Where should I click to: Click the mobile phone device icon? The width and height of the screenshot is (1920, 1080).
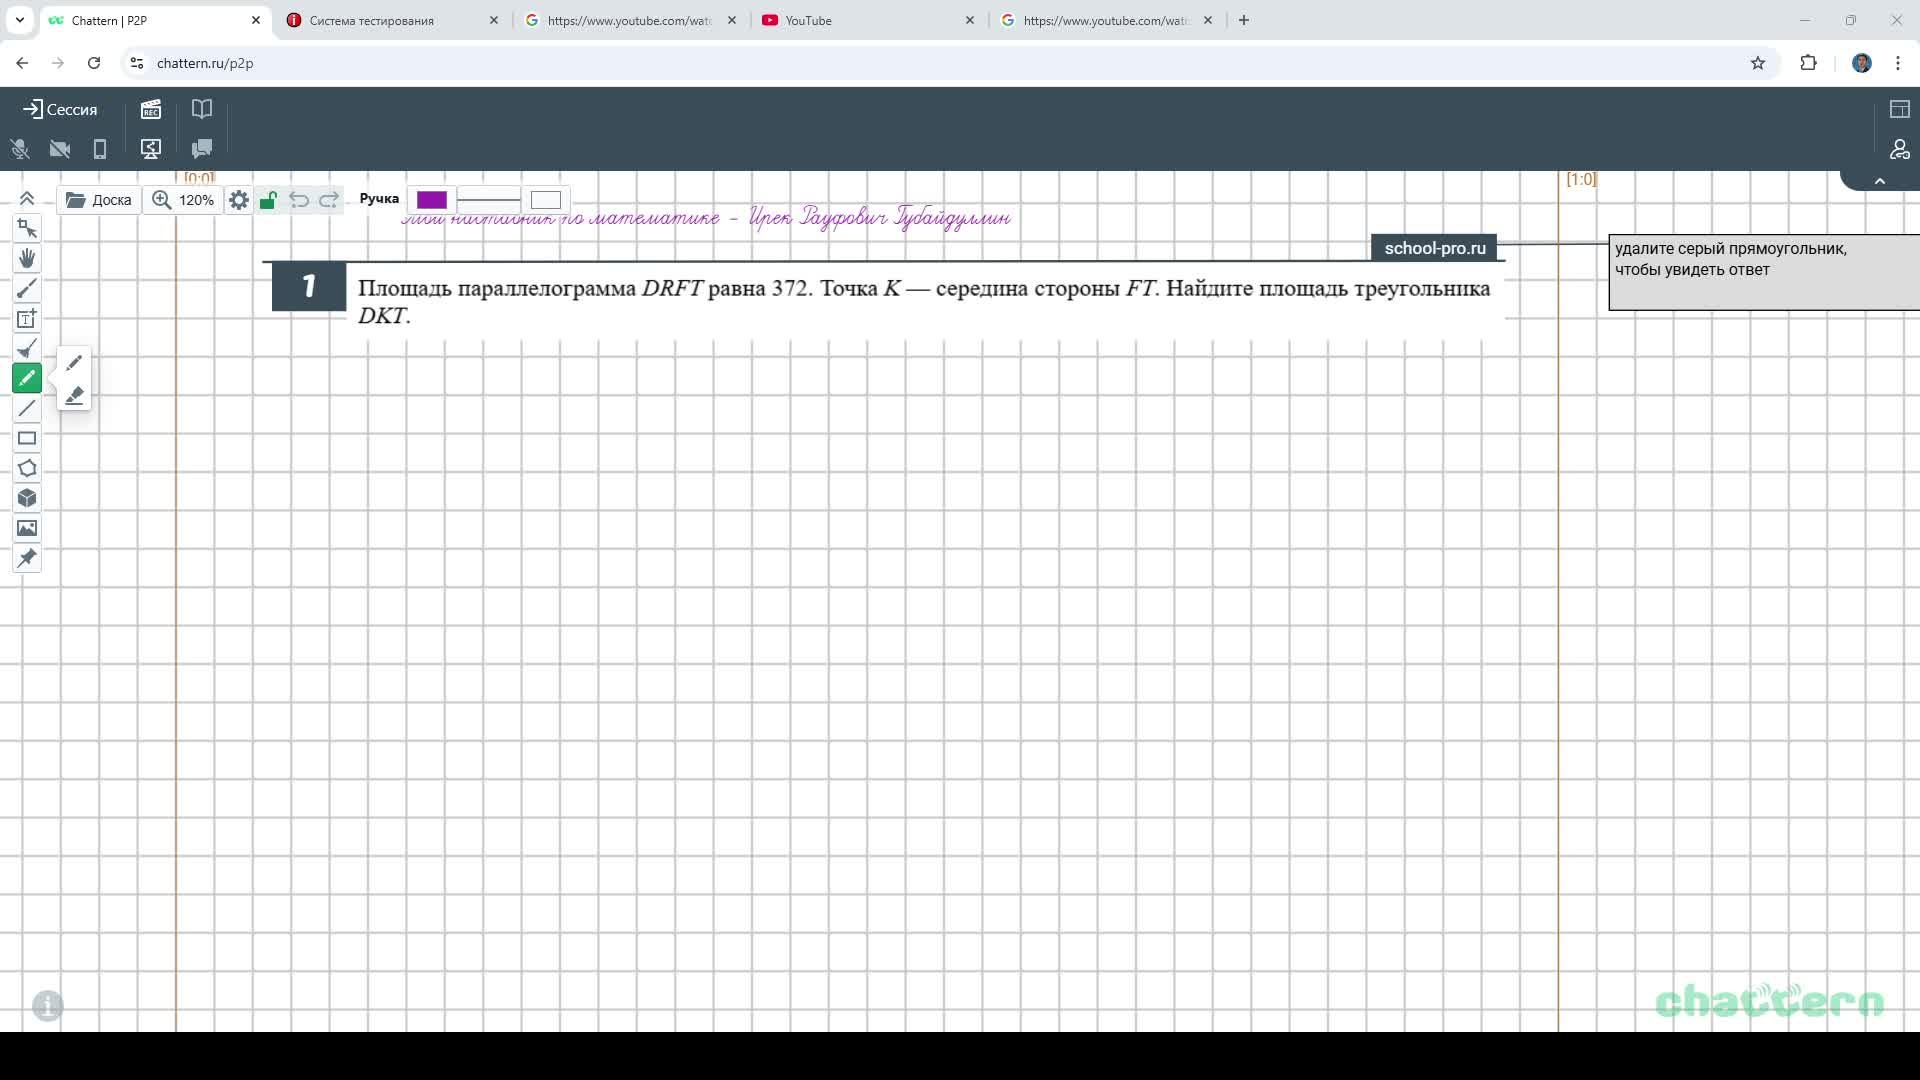100,149
